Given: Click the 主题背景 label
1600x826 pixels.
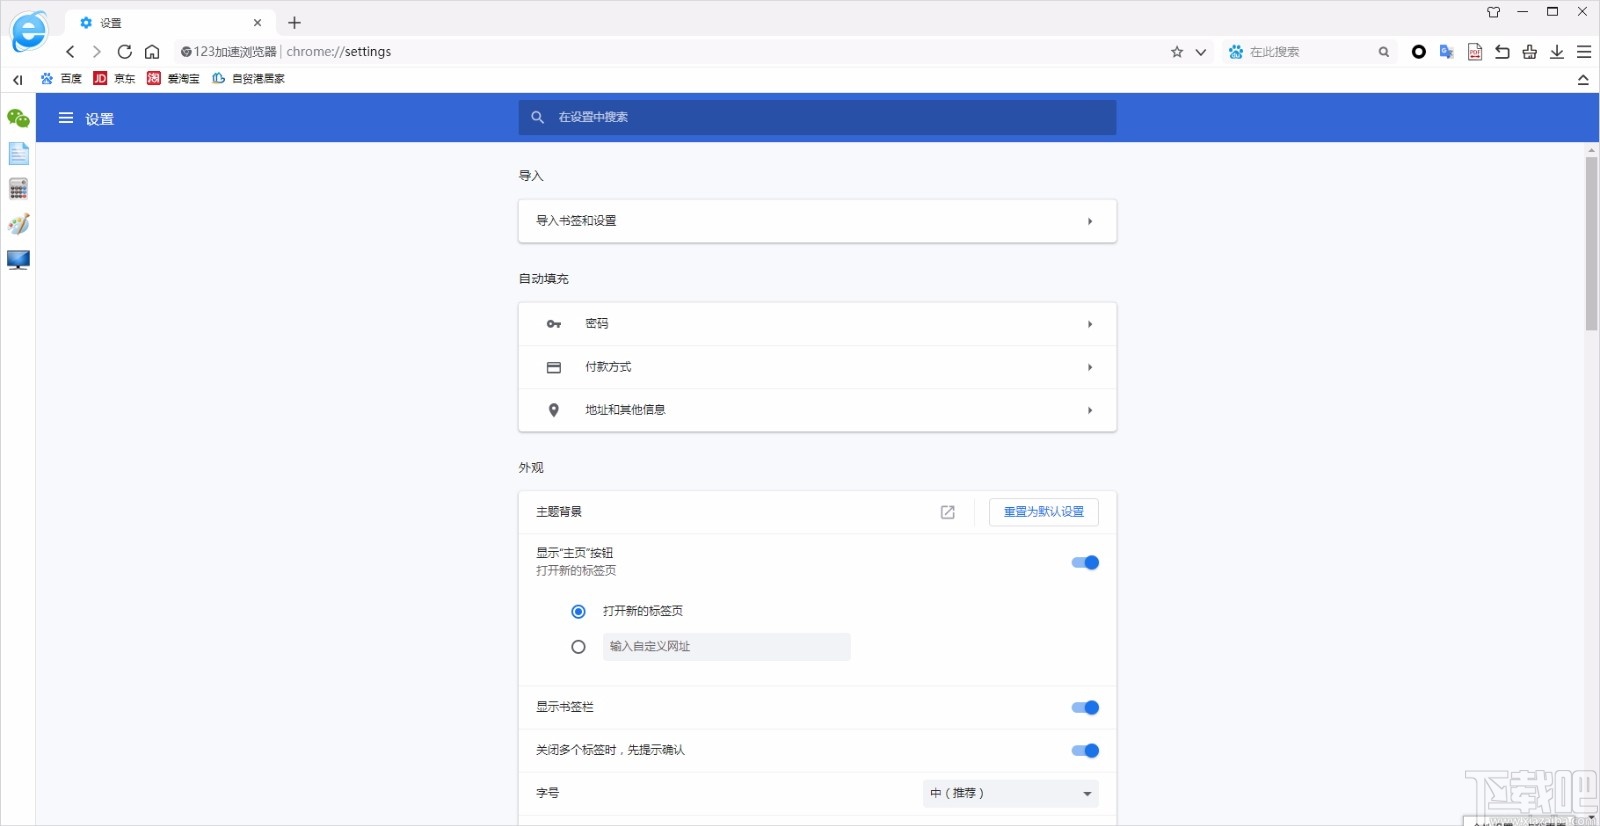Looking at the screenshot, I should click(x=559, y=512).
